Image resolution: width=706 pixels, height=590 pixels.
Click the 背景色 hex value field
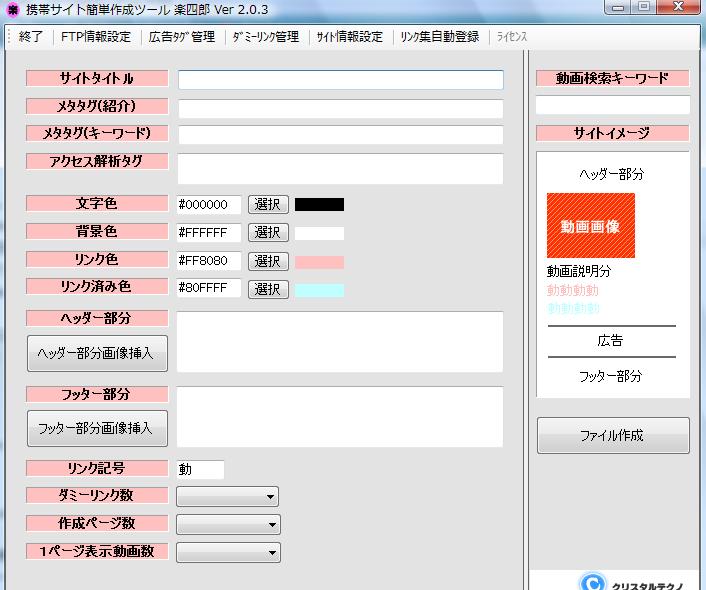[209, 232]
